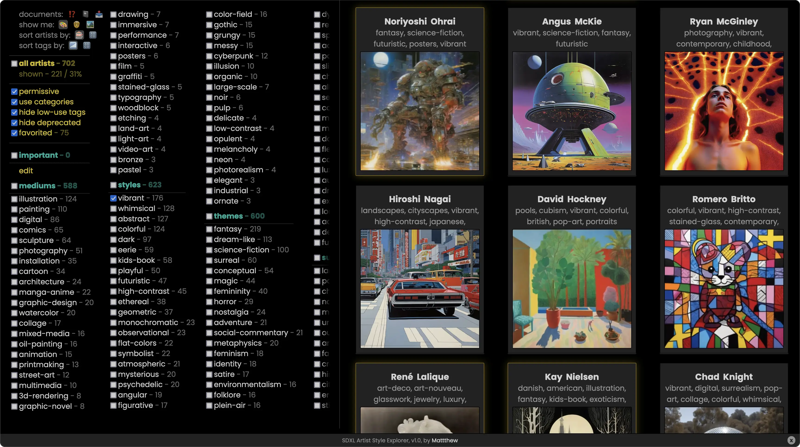Click artist name Ryan McGinley

[x=723, y=21]
